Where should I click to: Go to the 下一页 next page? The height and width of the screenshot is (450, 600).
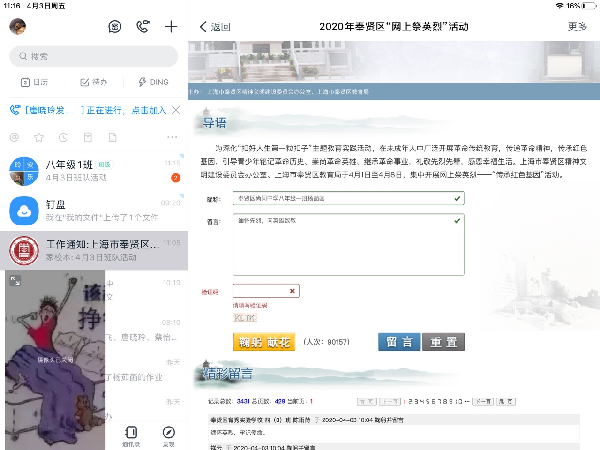pyautogui.click(x=483, y=401)
